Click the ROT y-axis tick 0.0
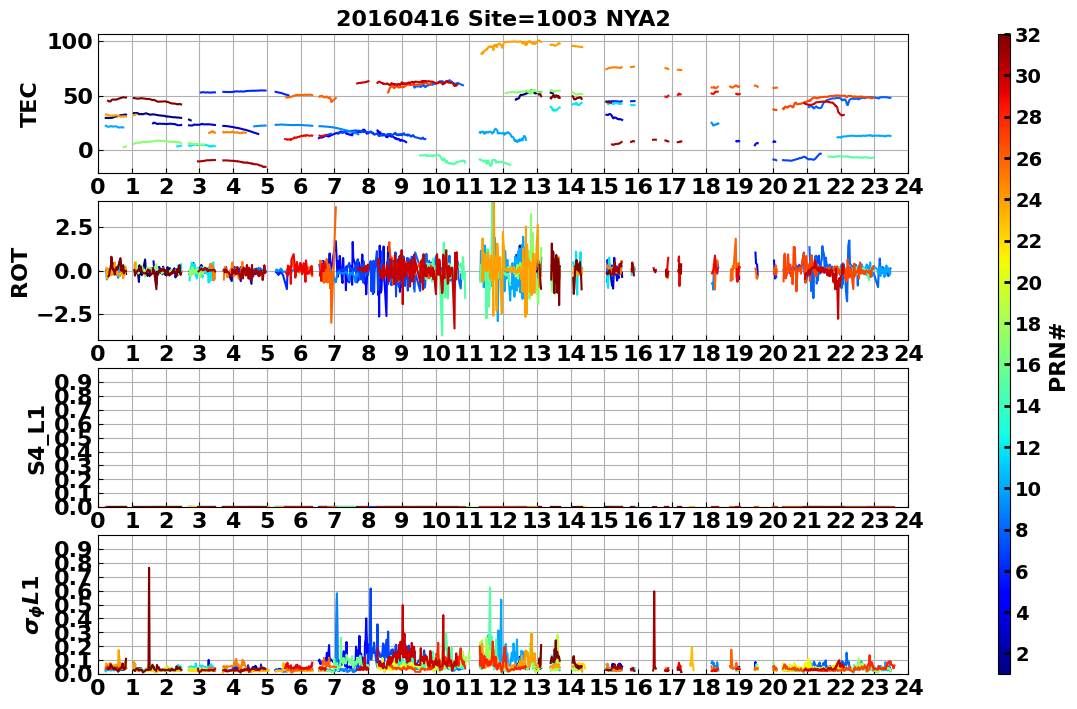 73,271
